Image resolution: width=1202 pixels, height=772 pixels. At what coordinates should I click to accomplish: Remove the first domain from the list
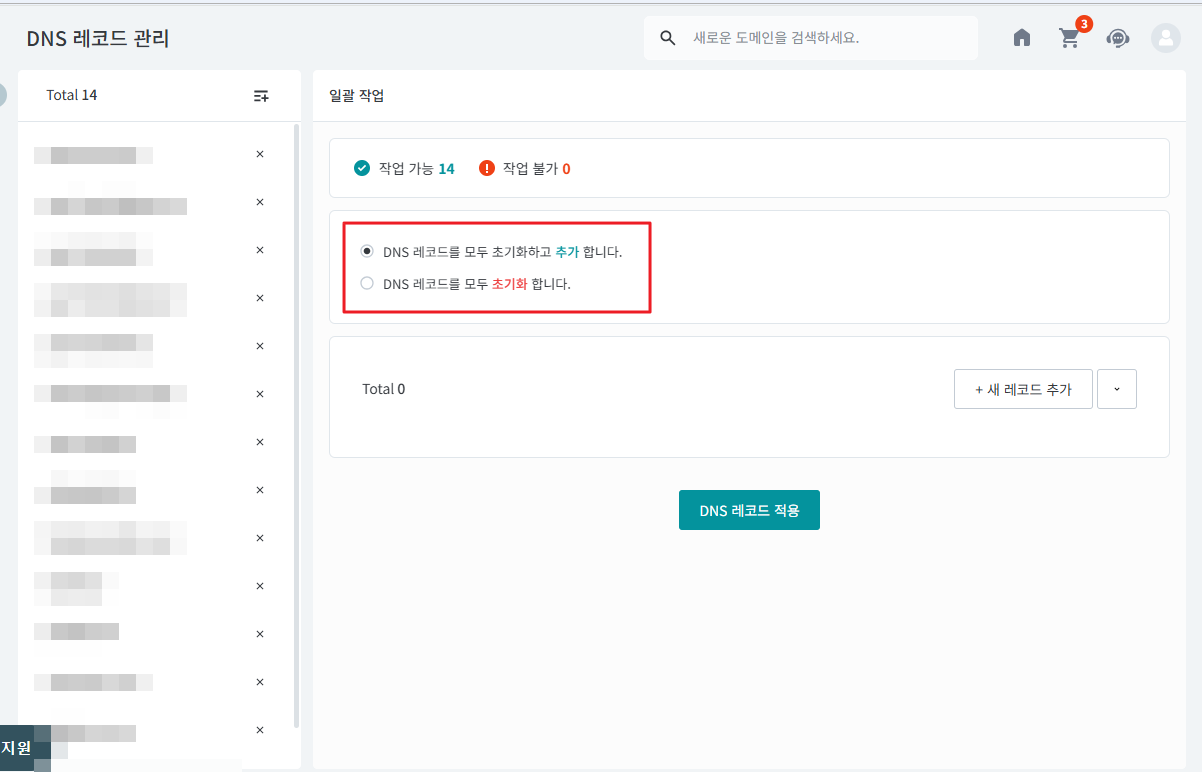click(260, 154)
